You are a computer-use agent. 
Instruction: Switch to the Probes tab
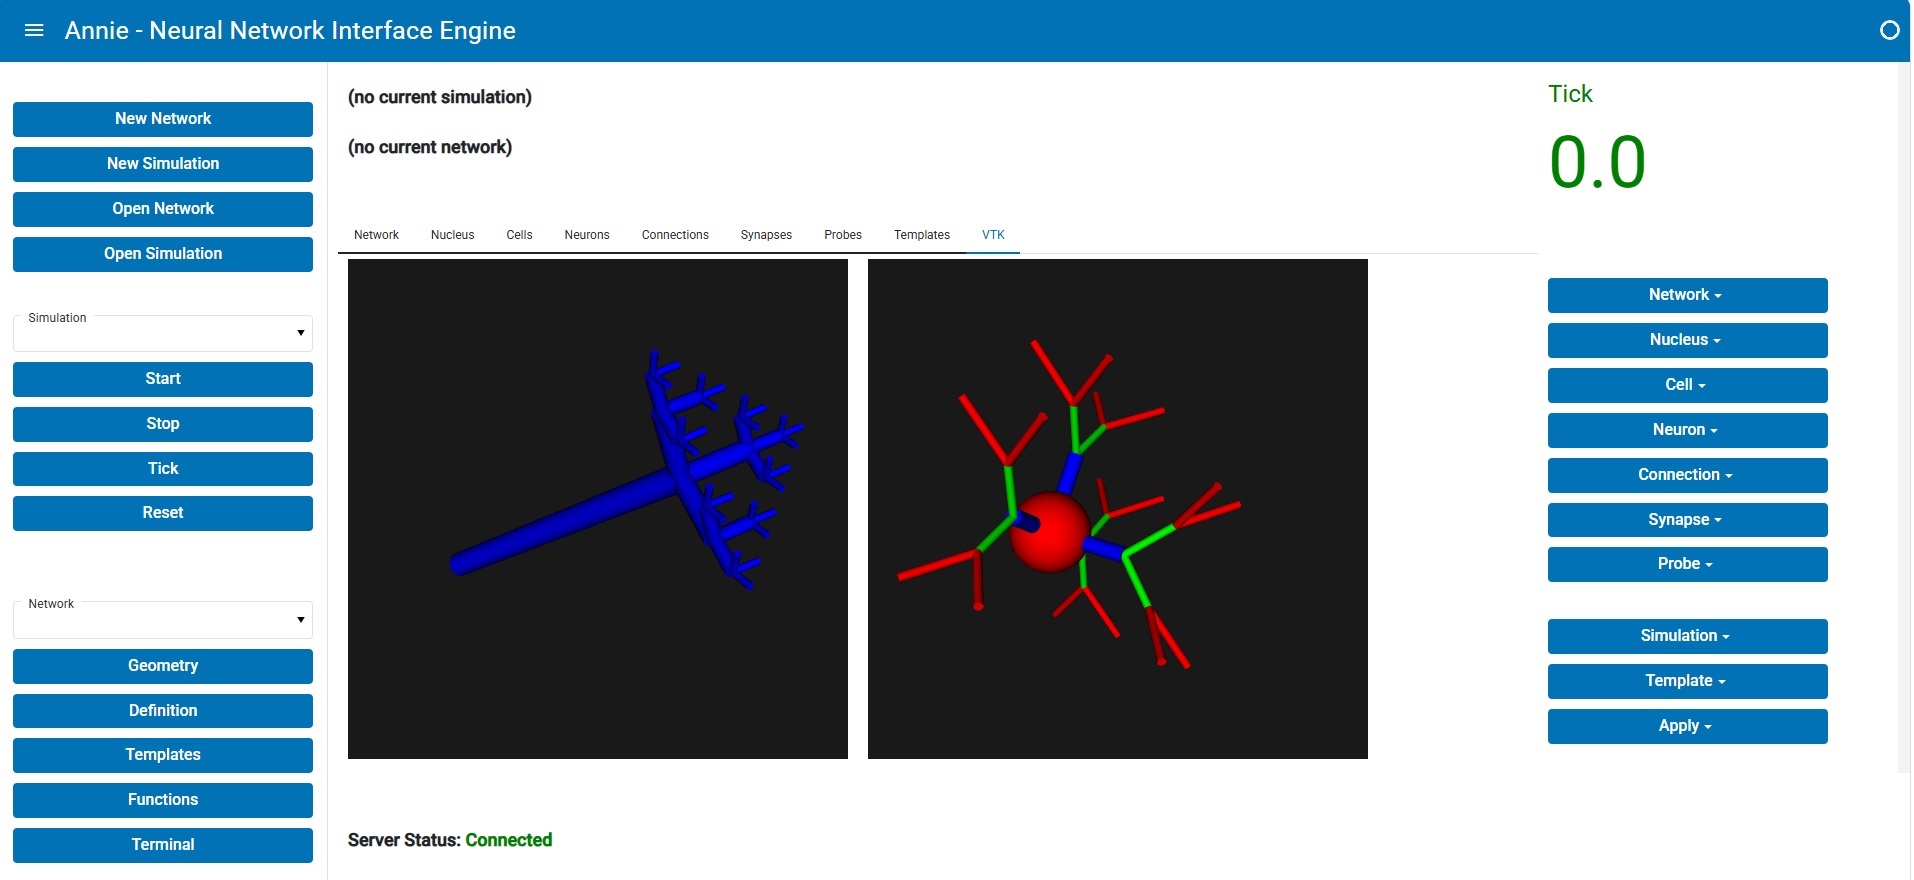click(x=843, y=235)
